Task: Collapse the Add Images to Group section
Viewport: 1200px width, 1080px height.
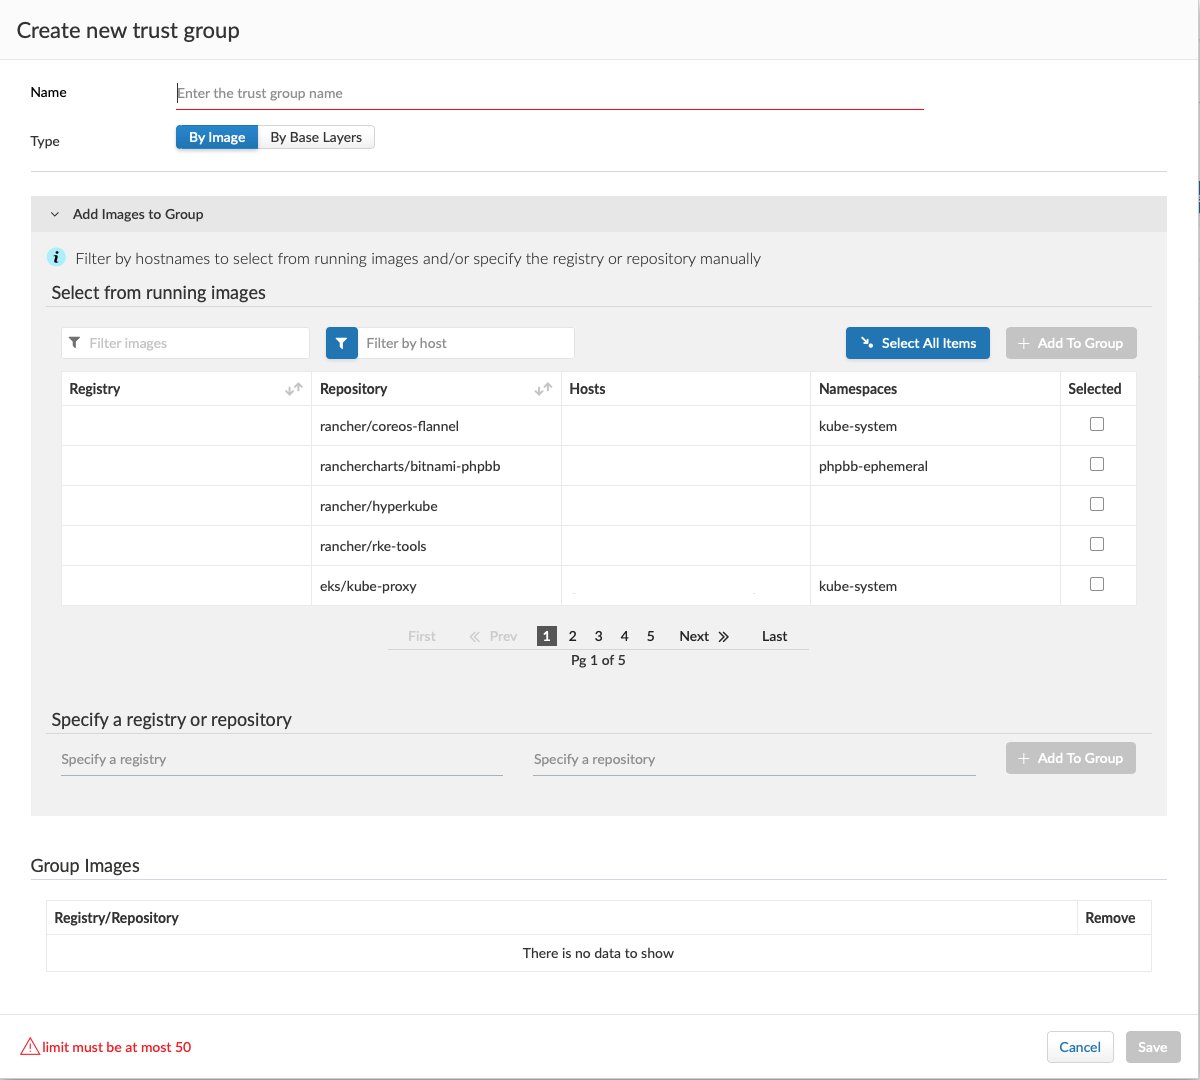Action: pyautogui.click(x=55, y=214)
